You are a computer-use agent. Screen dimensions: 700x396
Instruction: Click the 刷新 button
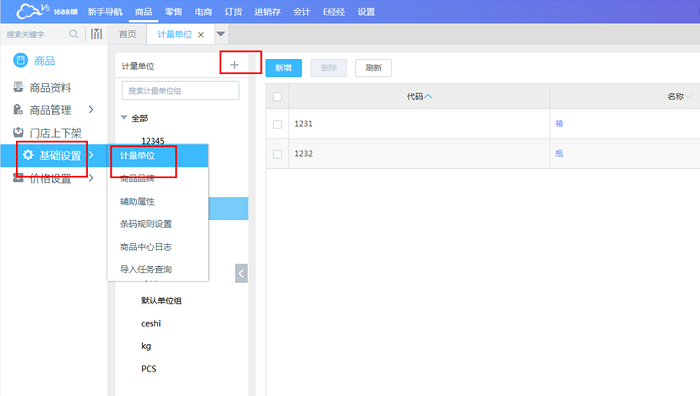point(373,68)
